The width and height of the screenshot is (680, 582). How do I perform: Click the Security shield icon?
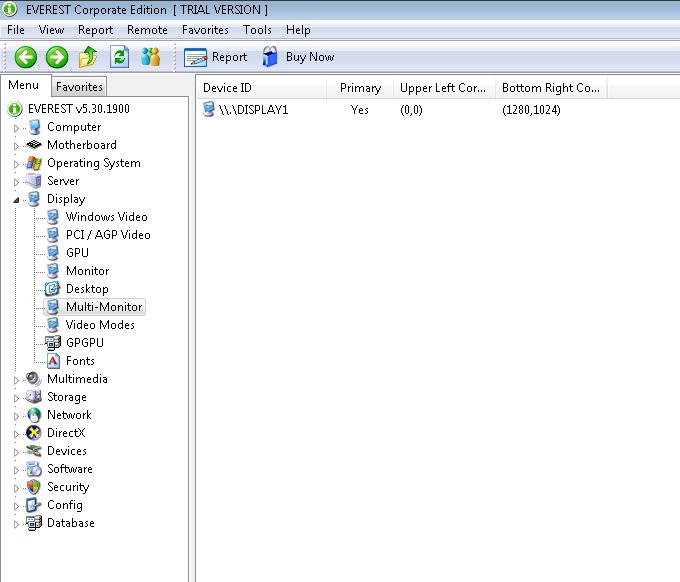34,487
